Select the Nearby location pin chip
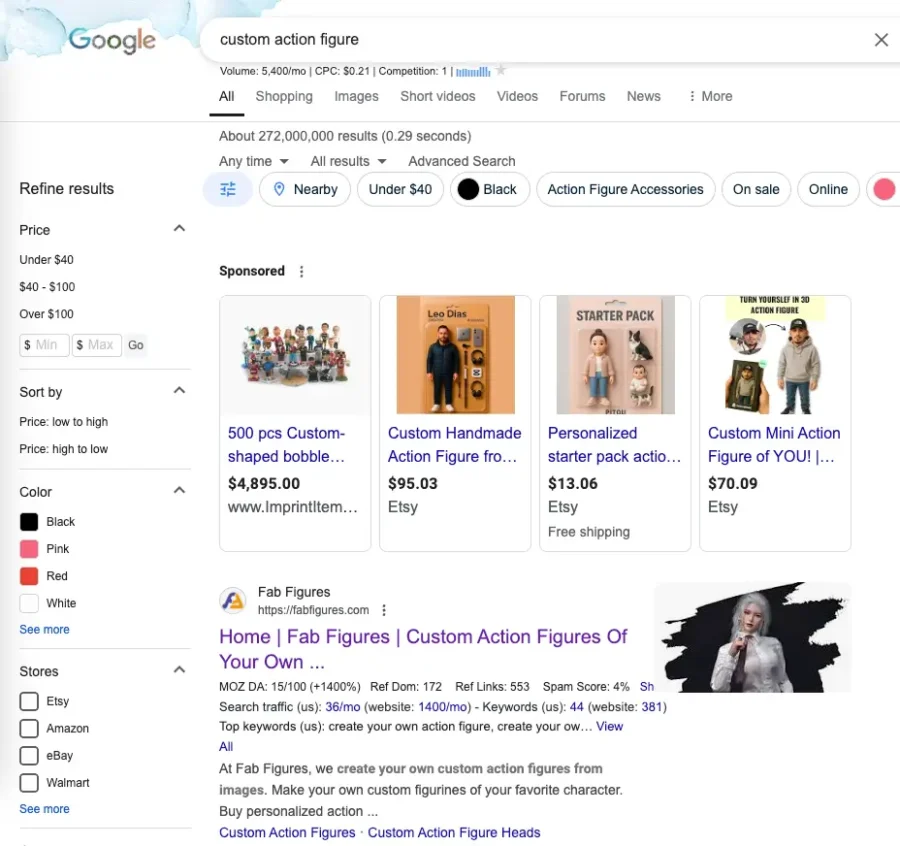This screenshot has height=846, width=900. click(x=305, y=189)
